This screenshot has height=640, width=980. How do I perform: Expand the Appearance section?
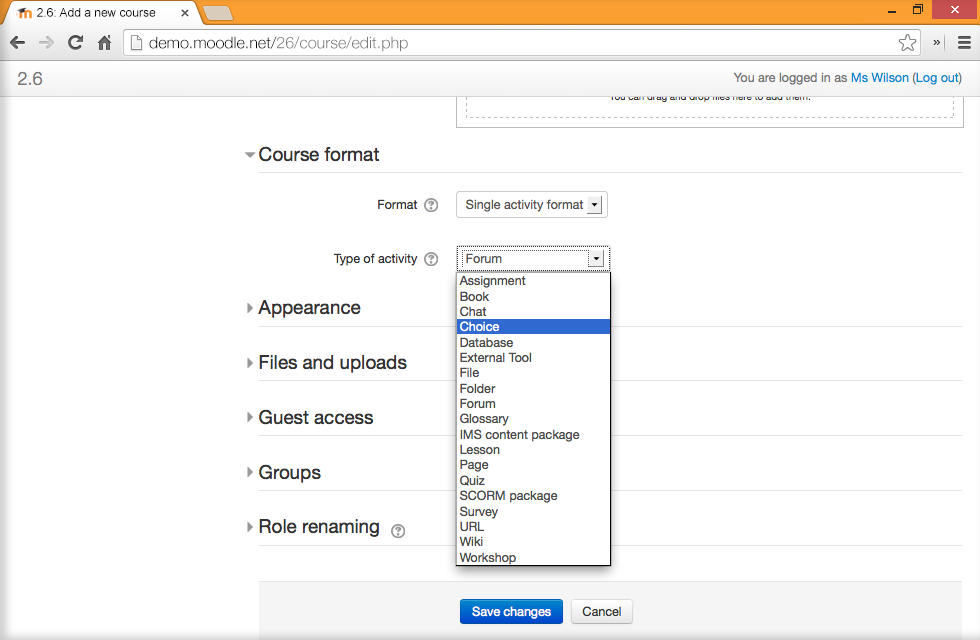[308, 308]
